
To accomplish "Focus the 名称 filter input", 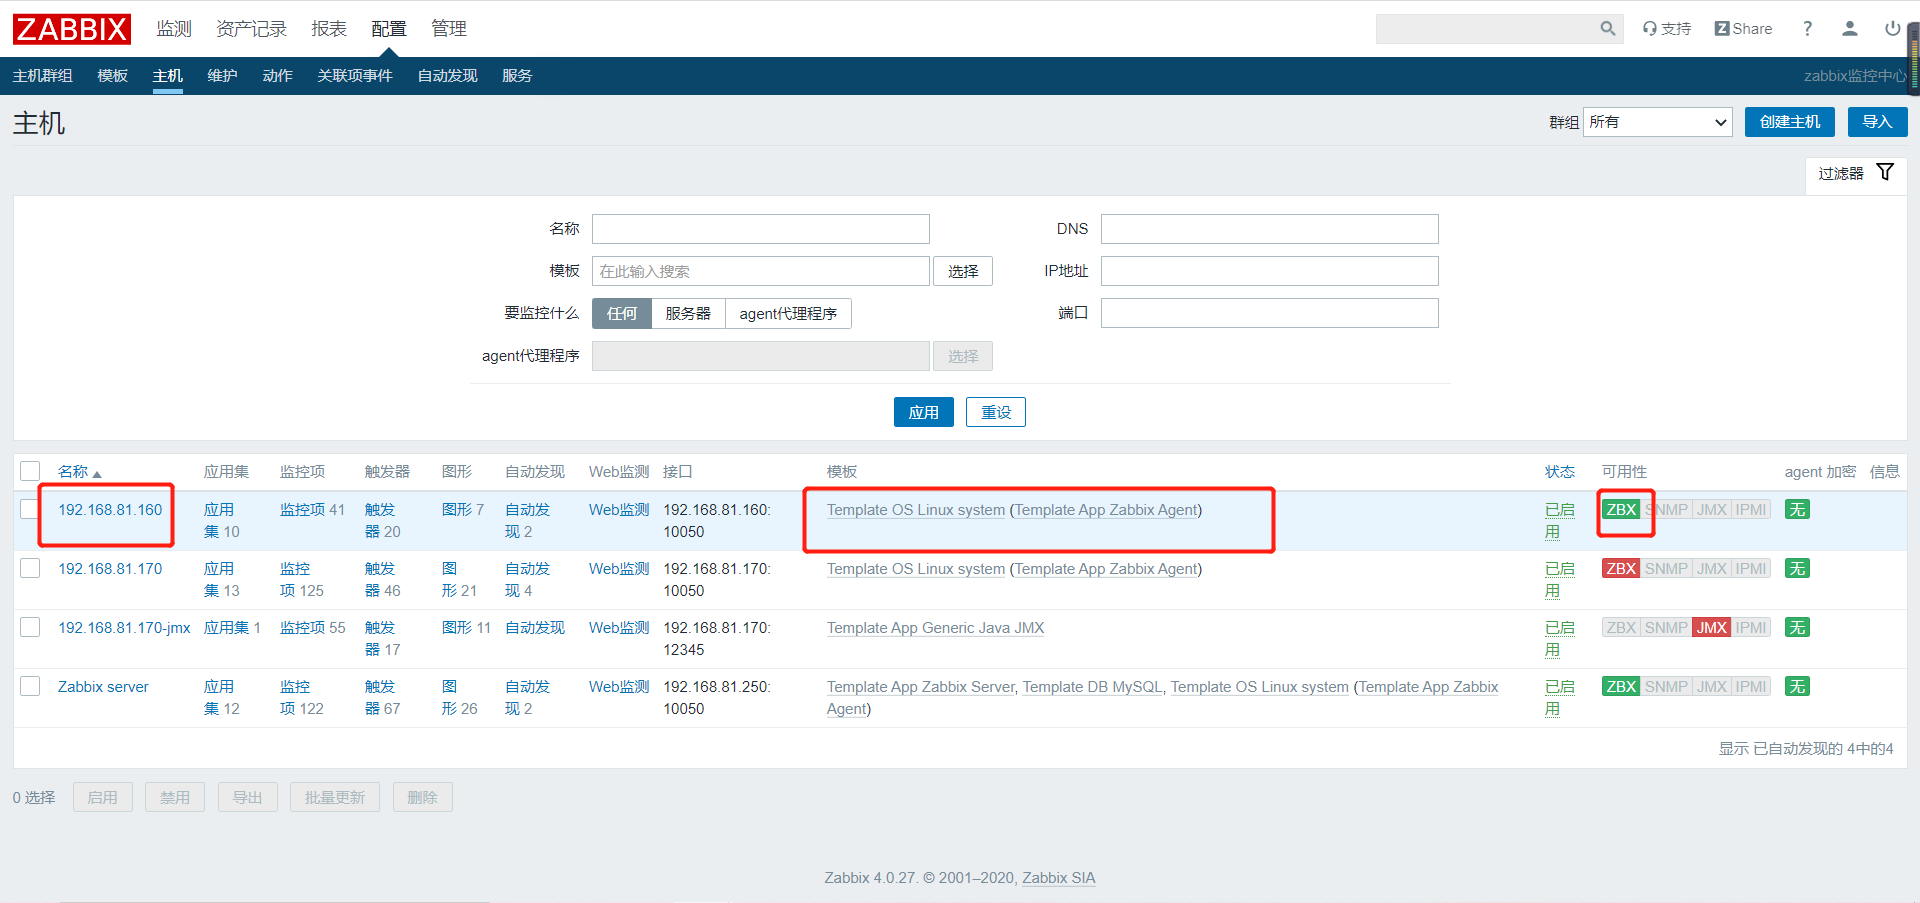I will pyautogui.click(x=761, y=229).
